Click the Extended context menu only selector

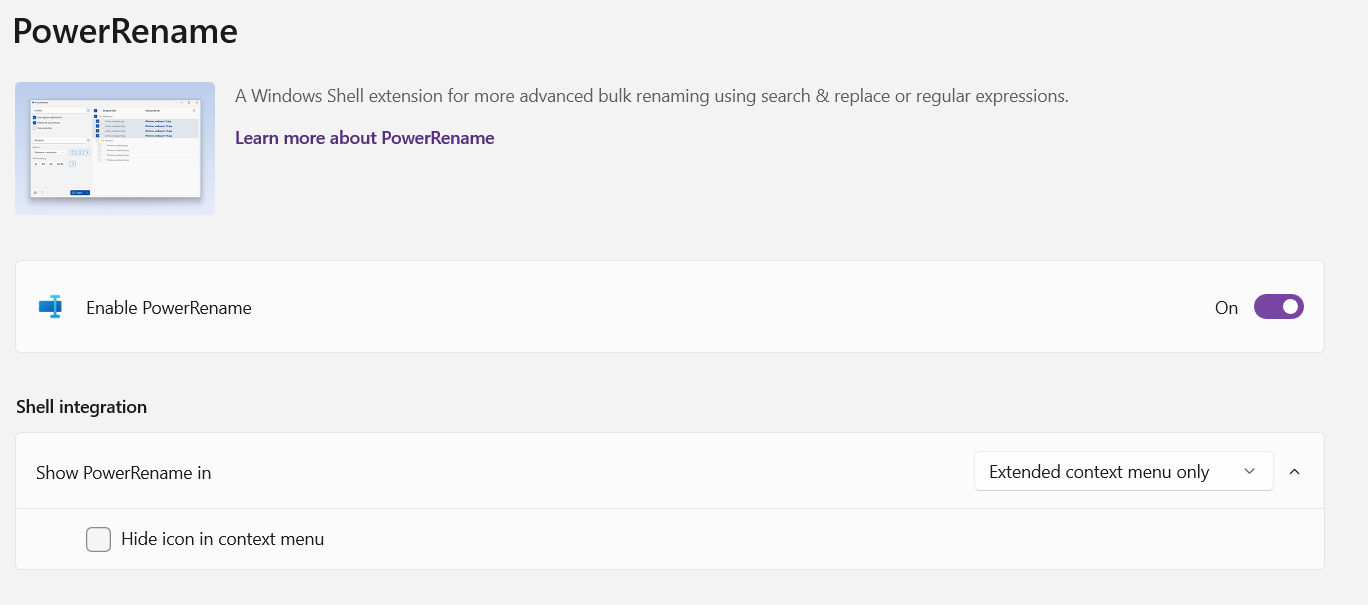(x=1122, y=471)
